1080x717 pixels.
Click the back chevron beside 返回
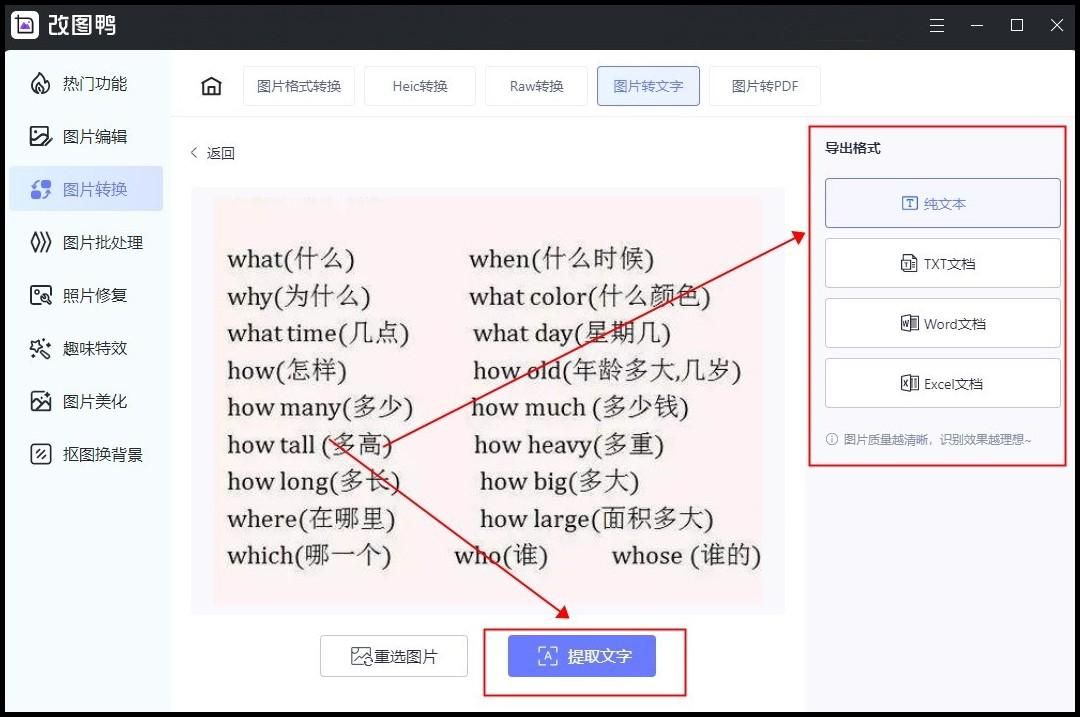pos(194,152)
